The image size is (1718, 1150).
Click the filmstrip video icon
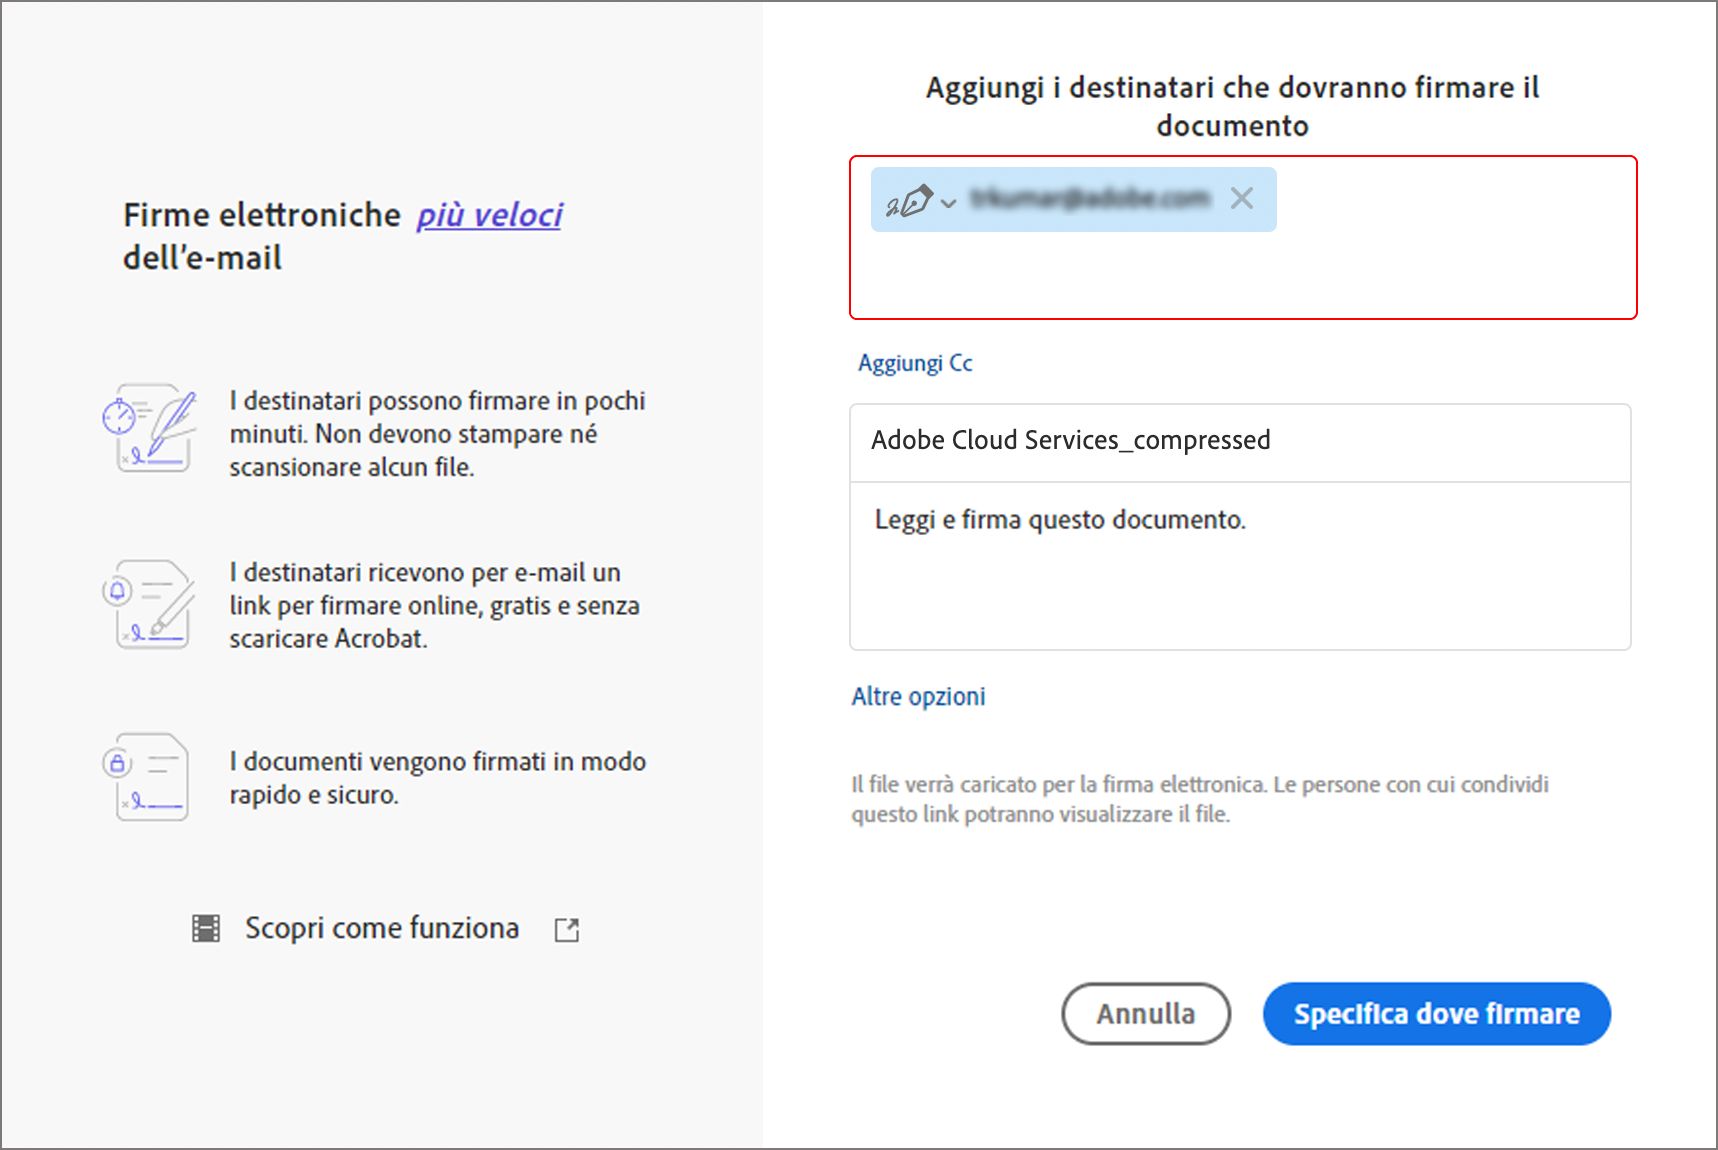[x=206, y=929]
